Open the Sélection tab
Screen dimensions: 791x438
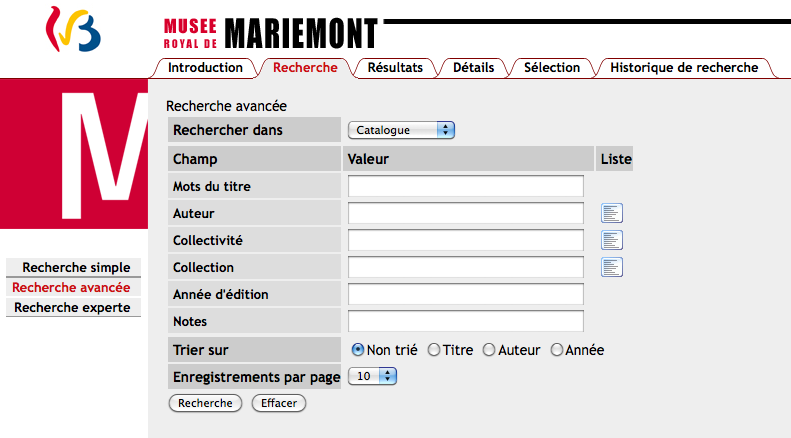coord(552,68)
